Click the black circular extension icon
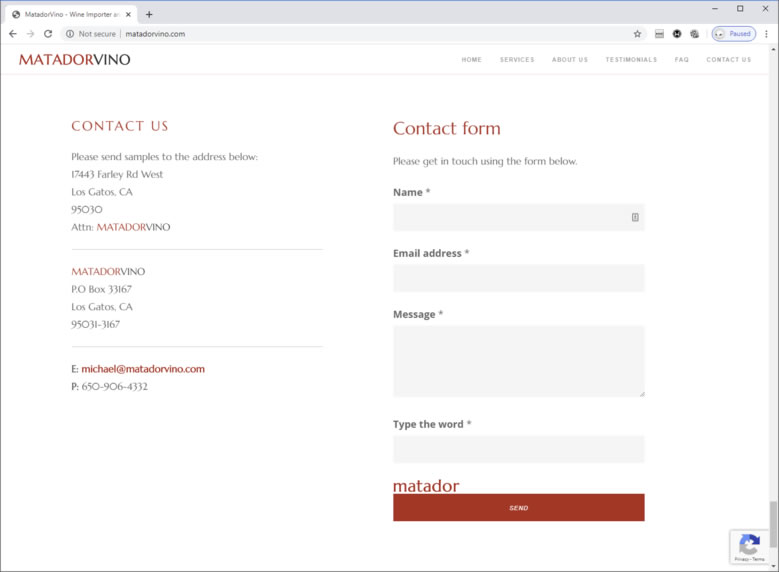The height and width of the screenshot is (572, 779). click(x=677, y=33)
